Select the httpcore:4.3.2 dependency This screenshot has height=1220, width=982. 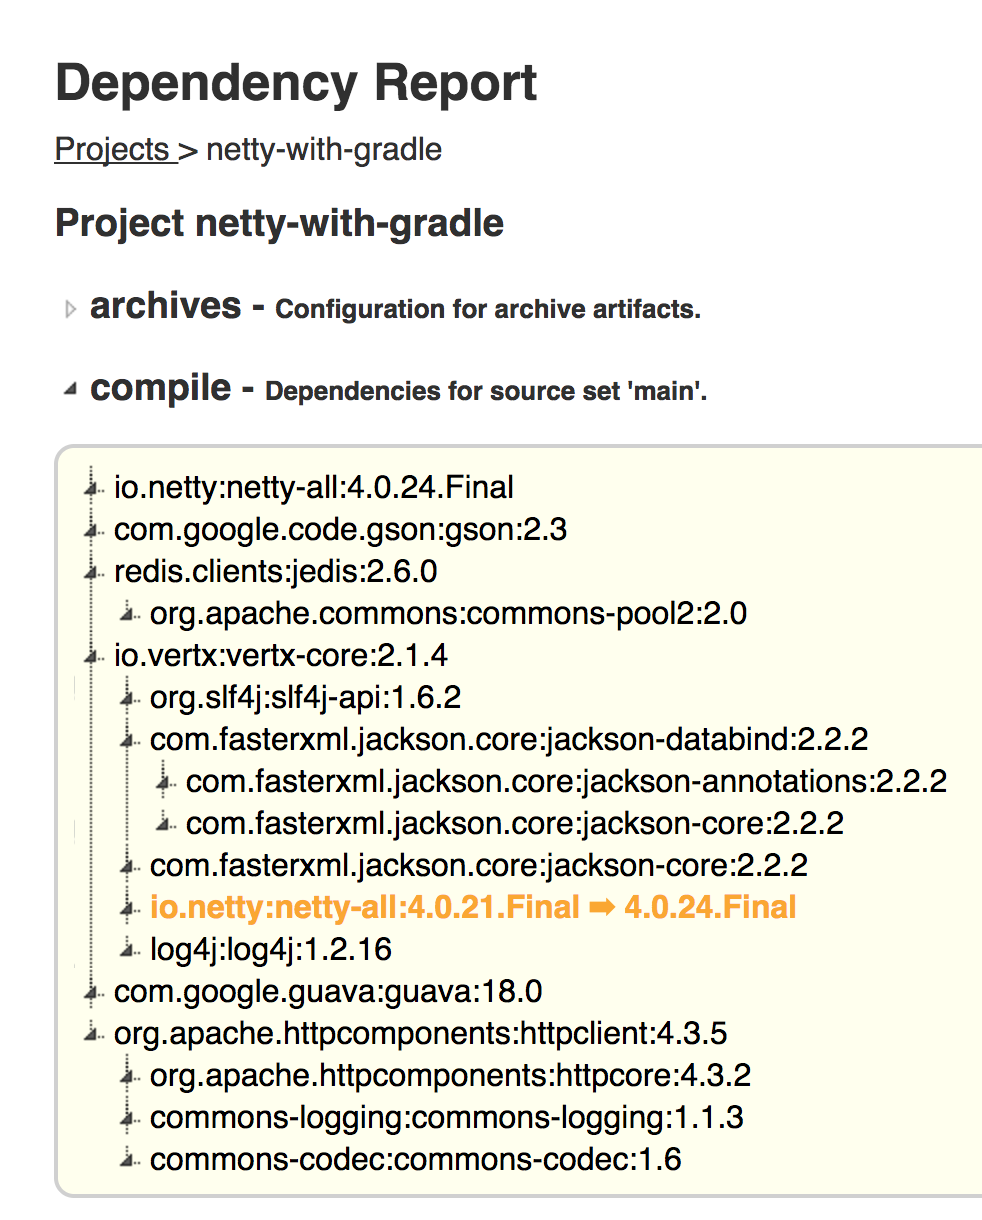point(450,1076)
